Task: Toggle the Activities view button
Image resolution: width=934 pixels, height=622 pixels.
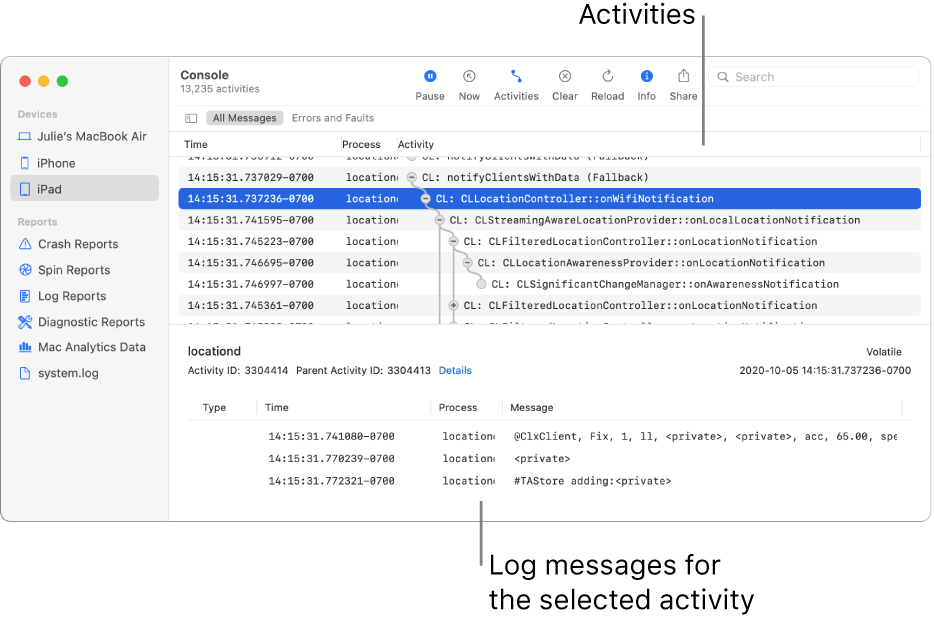Action: [x=516, y=85]
